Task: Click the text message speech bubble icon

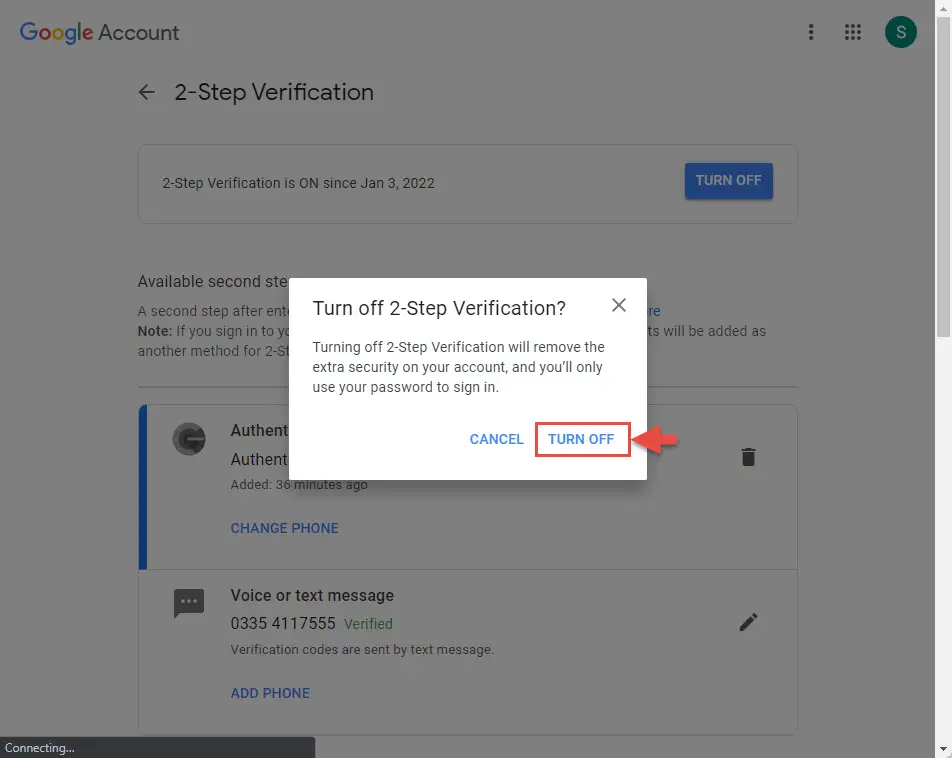Action: (x=189, y=603)
